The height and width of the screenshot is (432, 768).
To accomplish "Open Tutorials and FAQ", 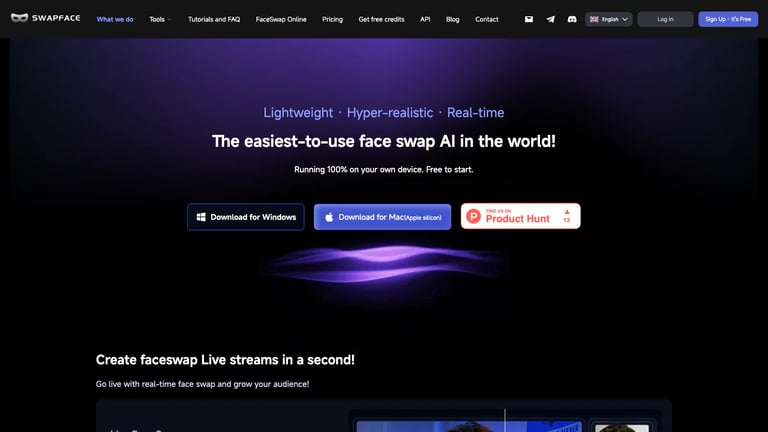I will (214, 19).
